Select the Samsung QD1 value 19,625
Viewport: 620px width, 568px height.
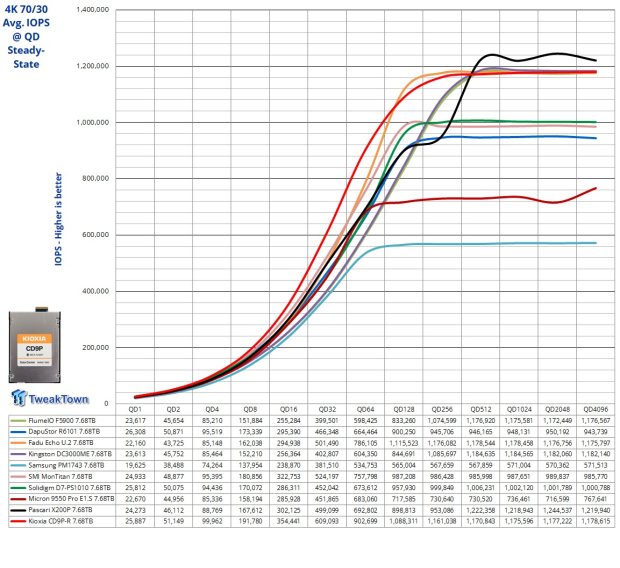click(136, 465)
